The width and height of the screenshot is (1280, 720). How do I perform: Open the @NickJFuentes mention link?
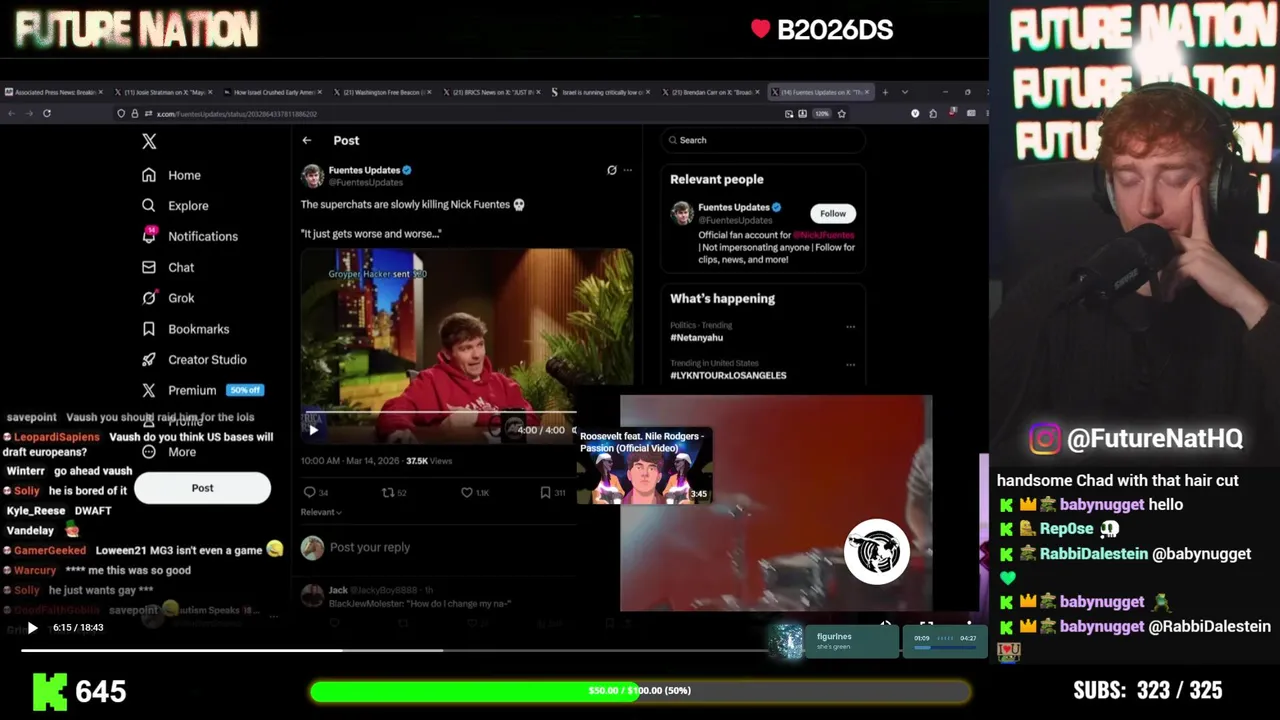pos(824,235)
